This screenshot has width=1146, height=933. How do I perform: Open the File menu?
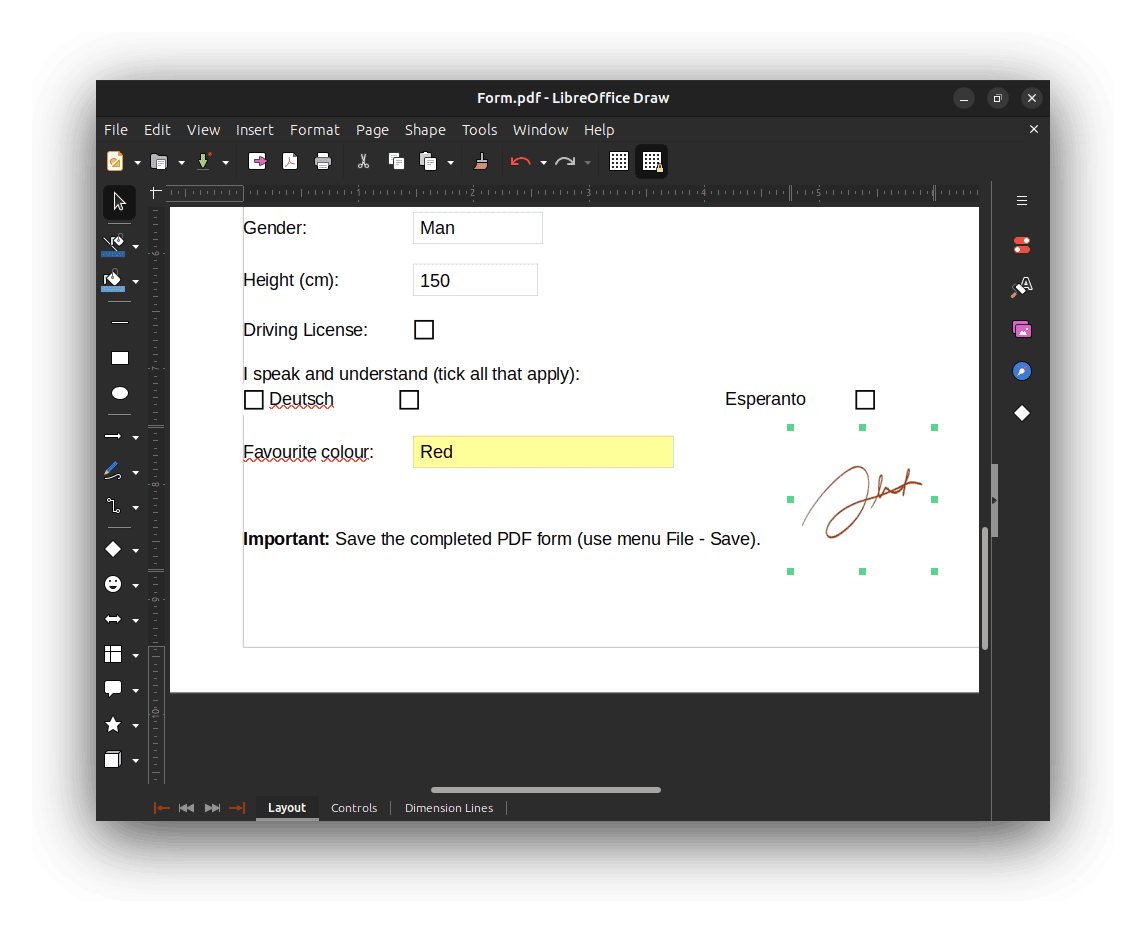coord(115,130)
